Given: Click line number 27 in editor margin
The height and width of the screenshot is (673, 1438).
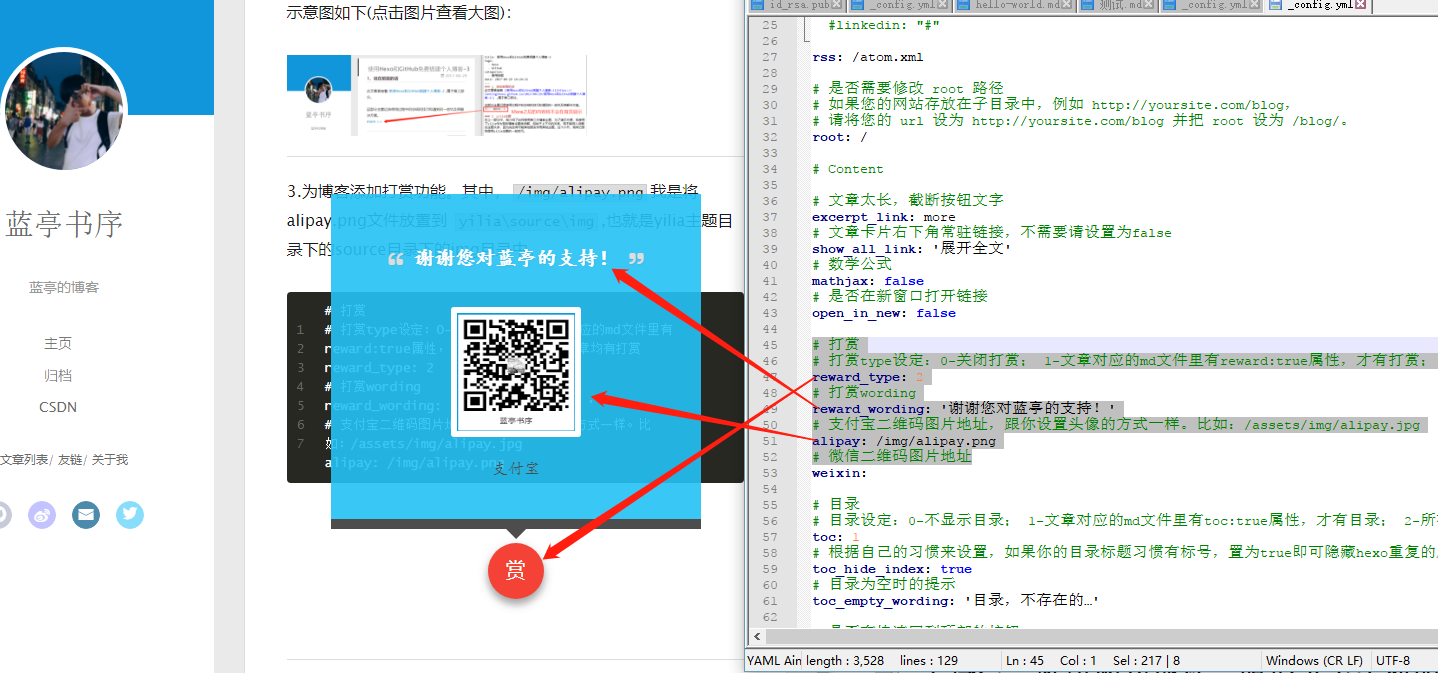Looking at the screenshot, I should 769,57.
